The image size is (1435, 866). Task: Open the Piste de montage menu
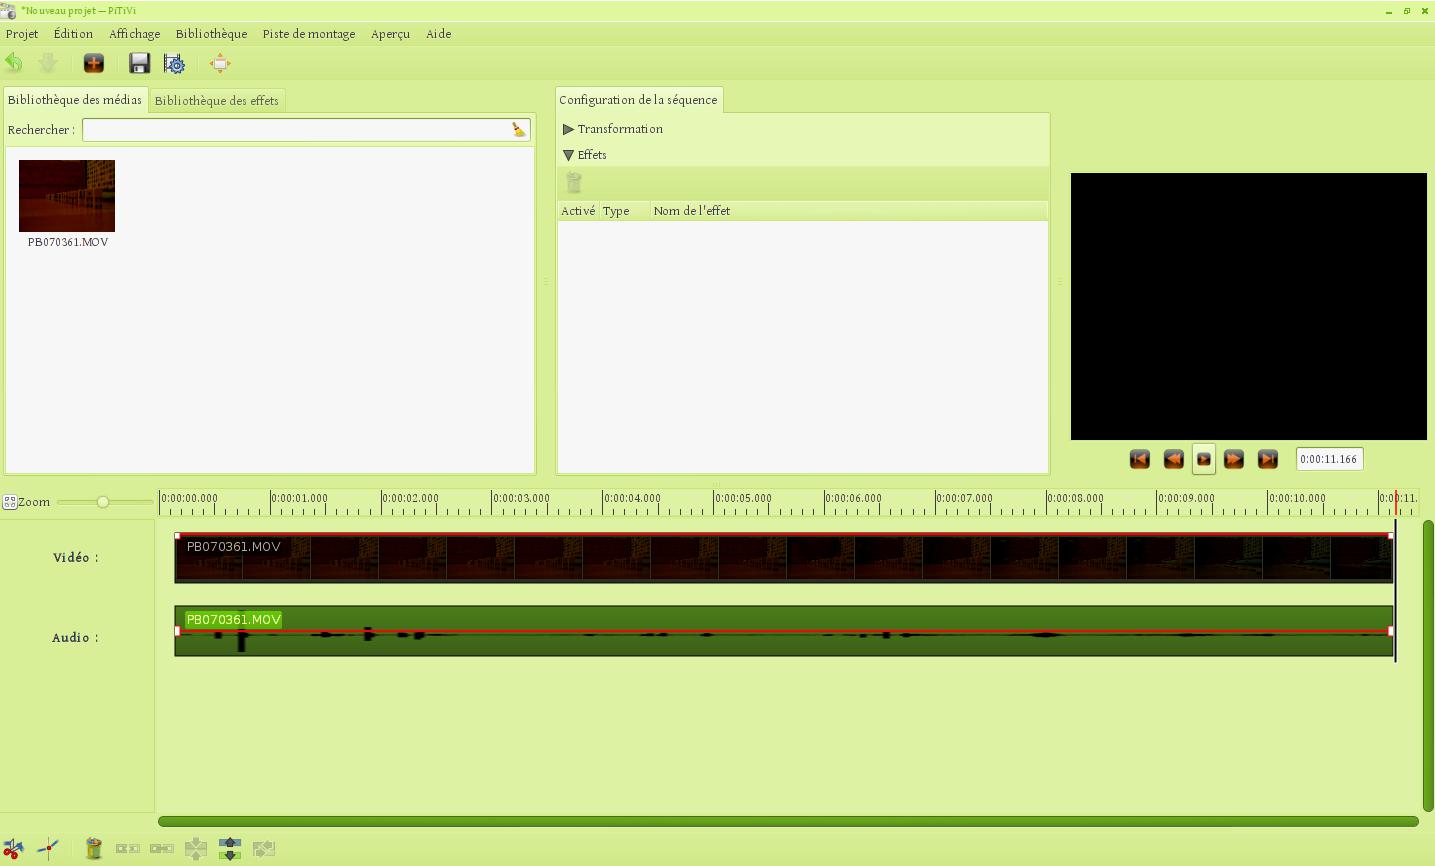coord(308,34)
